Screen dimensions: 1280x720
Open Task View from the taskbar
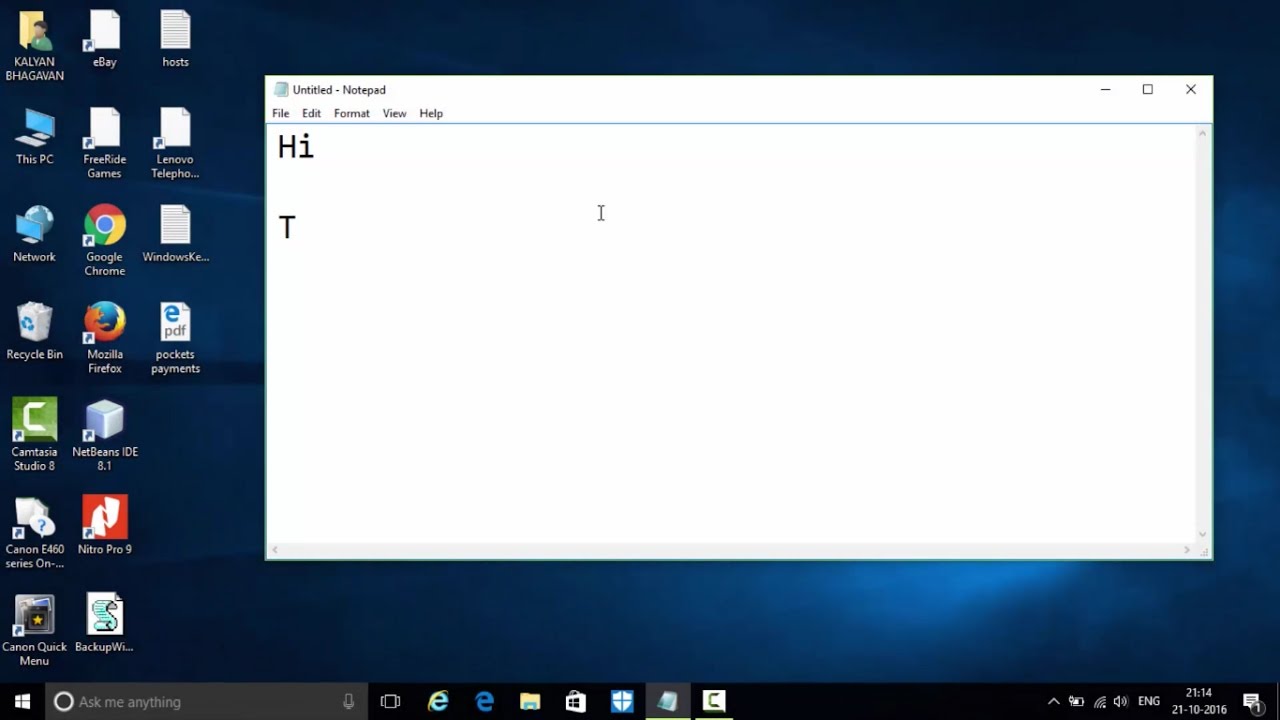point(391,701)
